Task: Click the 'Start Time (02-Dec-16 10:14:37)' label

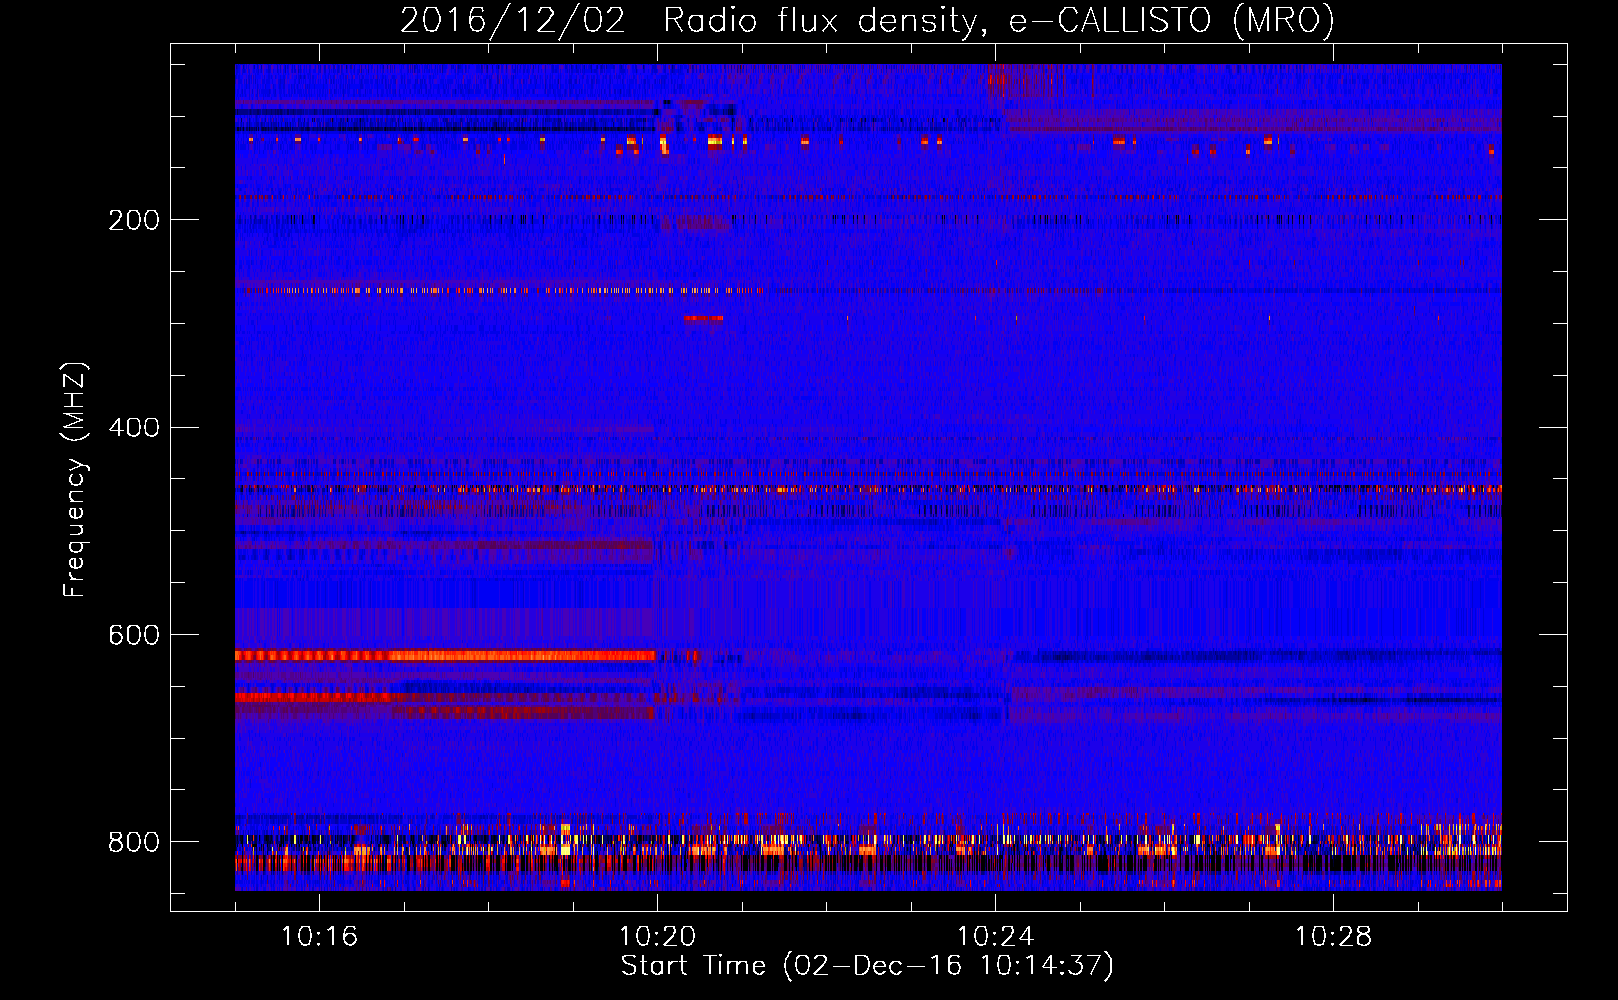Action: tap(867, 966)
